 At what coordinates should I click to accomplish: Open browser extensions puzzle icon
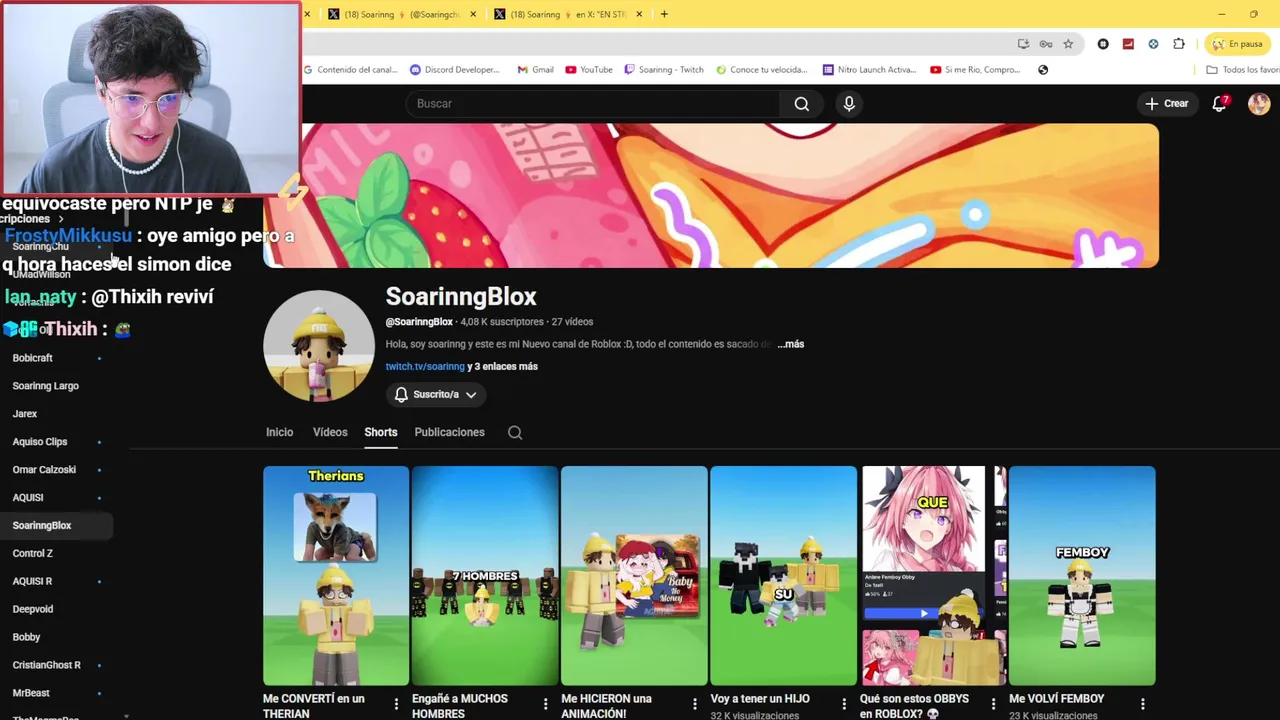coord(1179,44)
